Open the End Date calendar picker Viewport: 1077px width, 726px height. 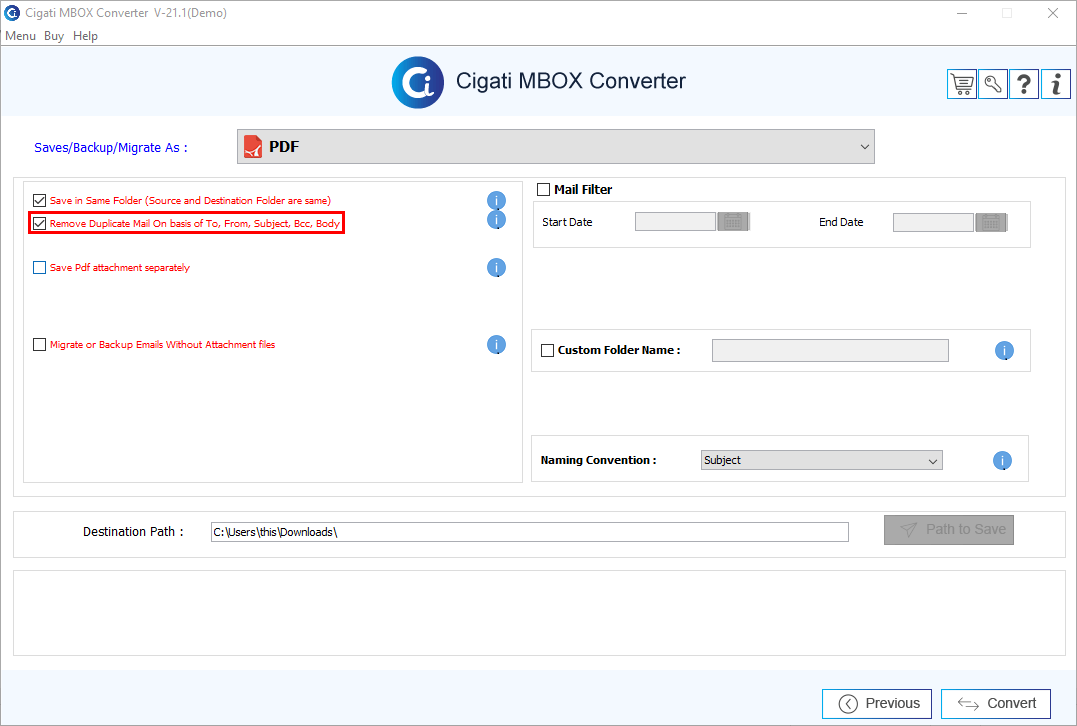[991, 222]
